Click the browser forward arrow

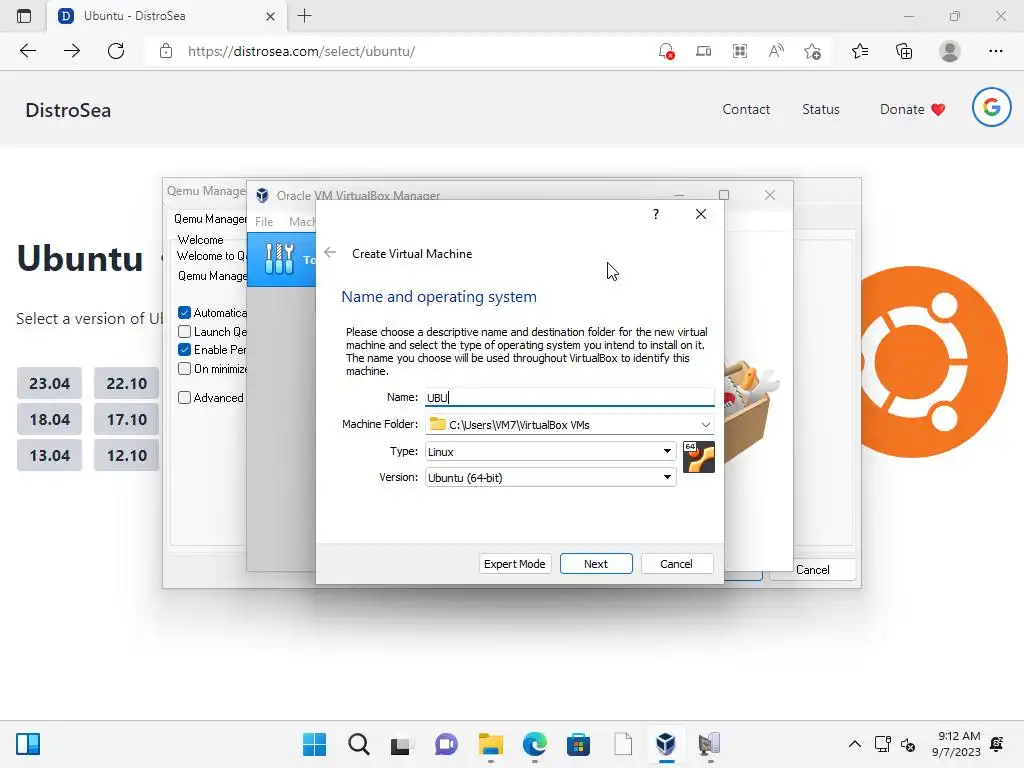click(72, 51)
